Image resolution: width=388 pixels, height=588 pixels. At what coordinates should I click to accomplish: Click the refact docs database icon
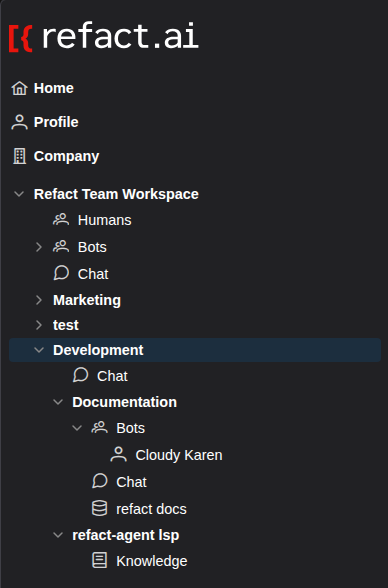coord(100,508)
